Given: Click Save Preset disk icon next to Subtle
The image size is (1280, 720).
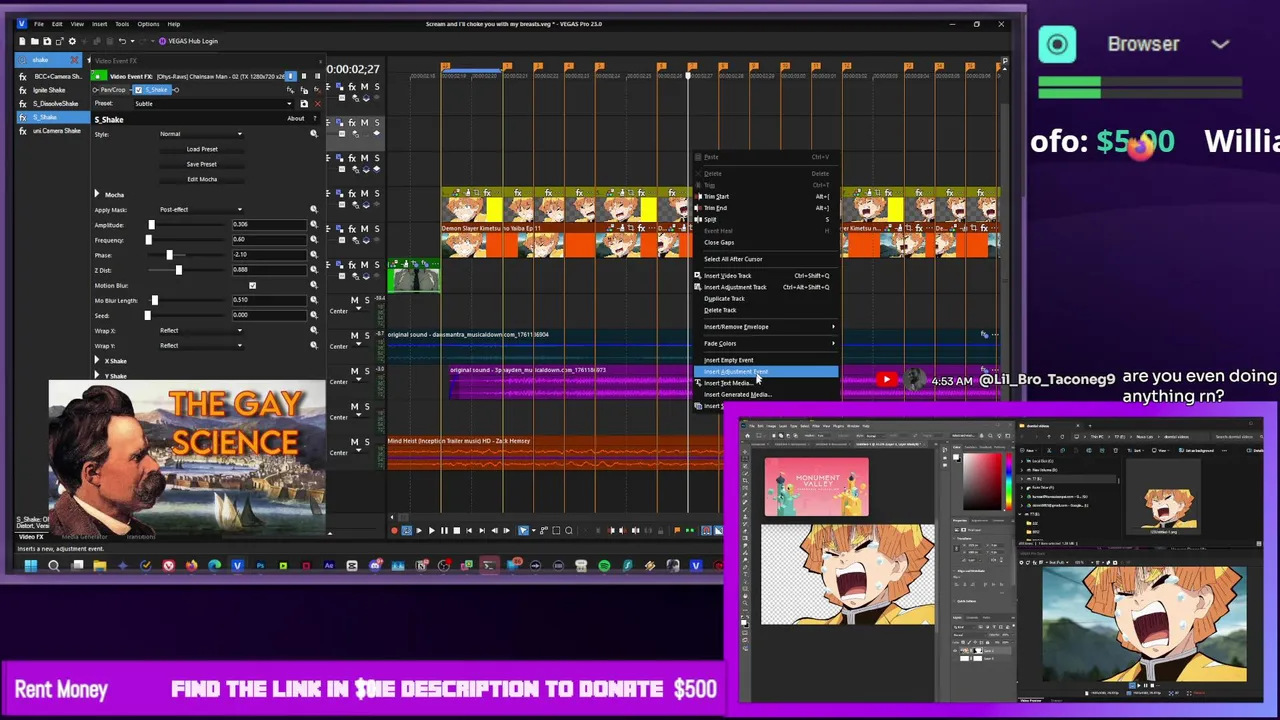Looking at the screenshot, I should tap(305, 104).
